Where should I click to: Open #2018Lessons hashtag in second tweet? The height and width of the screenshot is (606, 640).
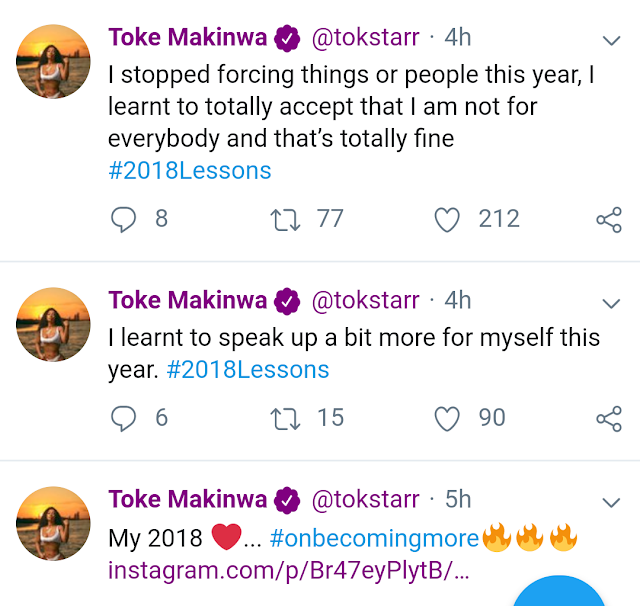[x=247, y=369]
